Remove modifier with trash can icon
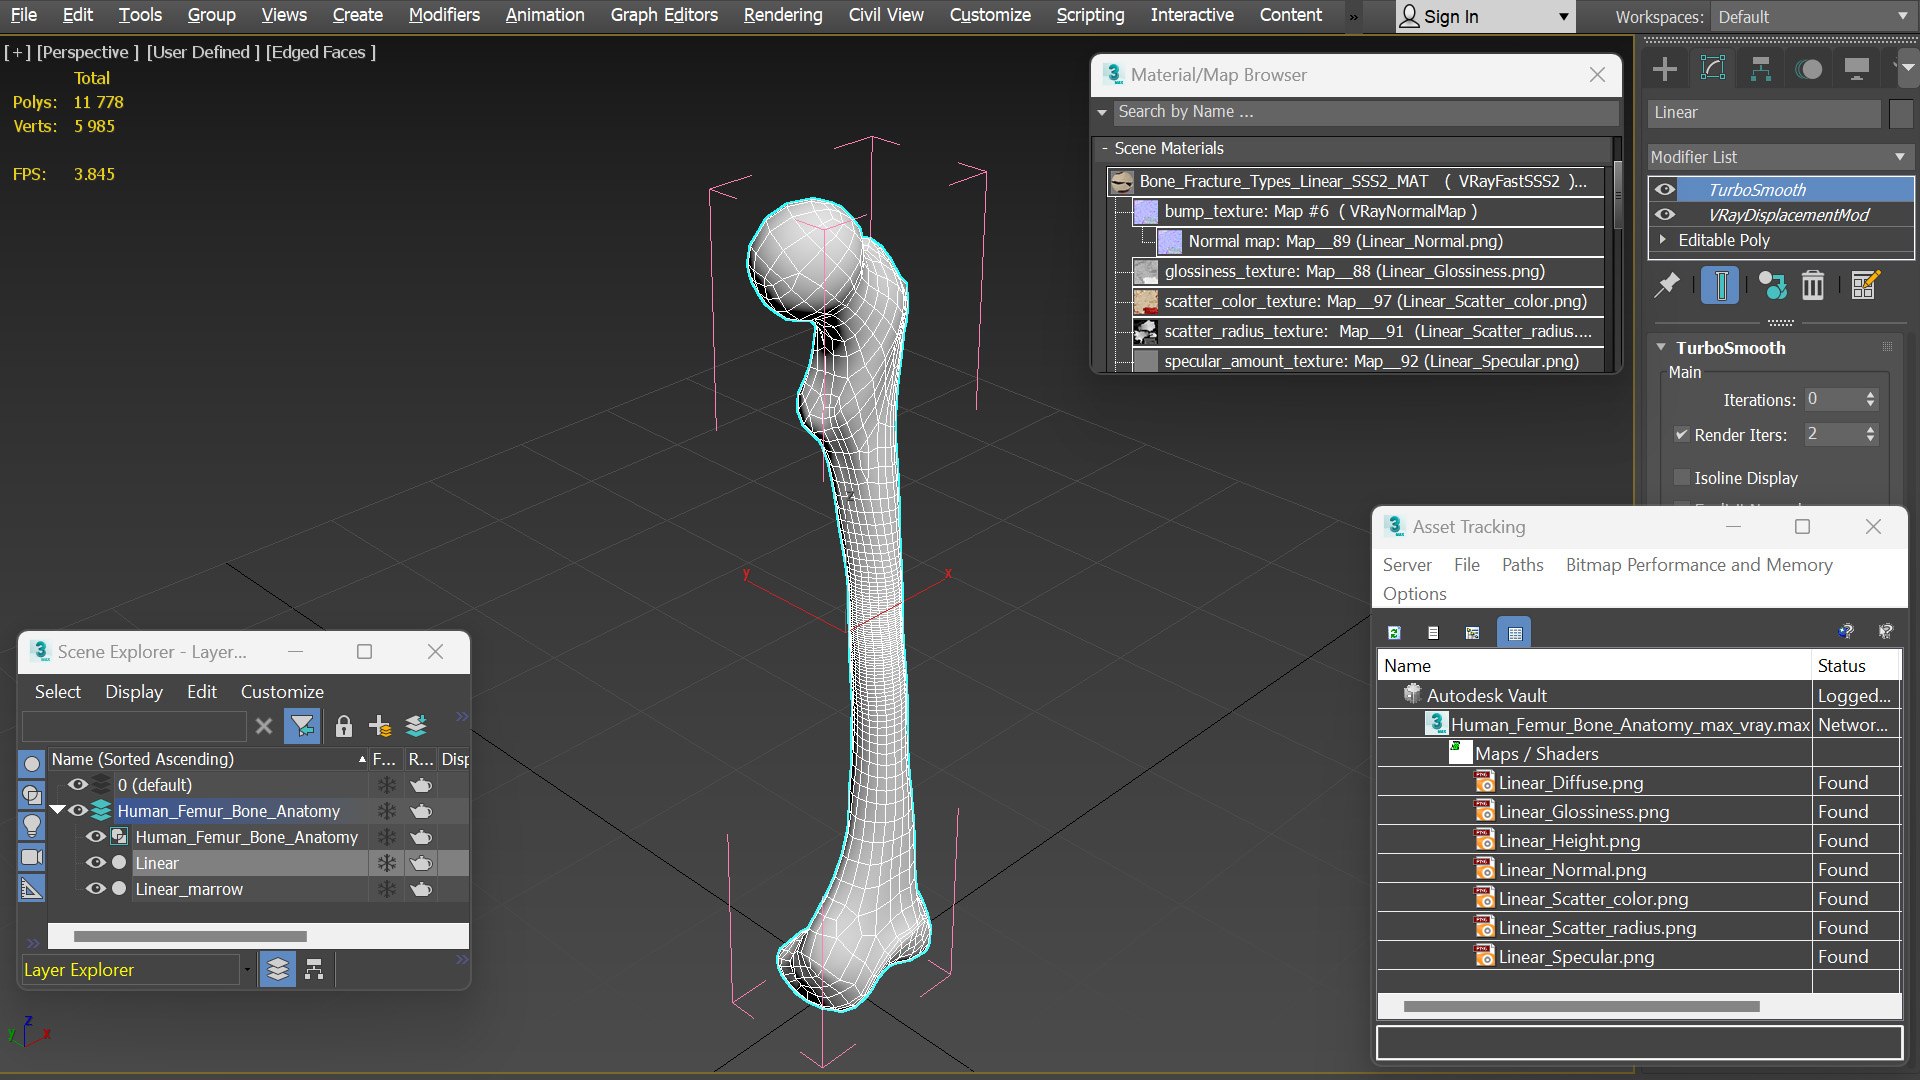Viewport: 1920px width, 1080px height. 1813,286
